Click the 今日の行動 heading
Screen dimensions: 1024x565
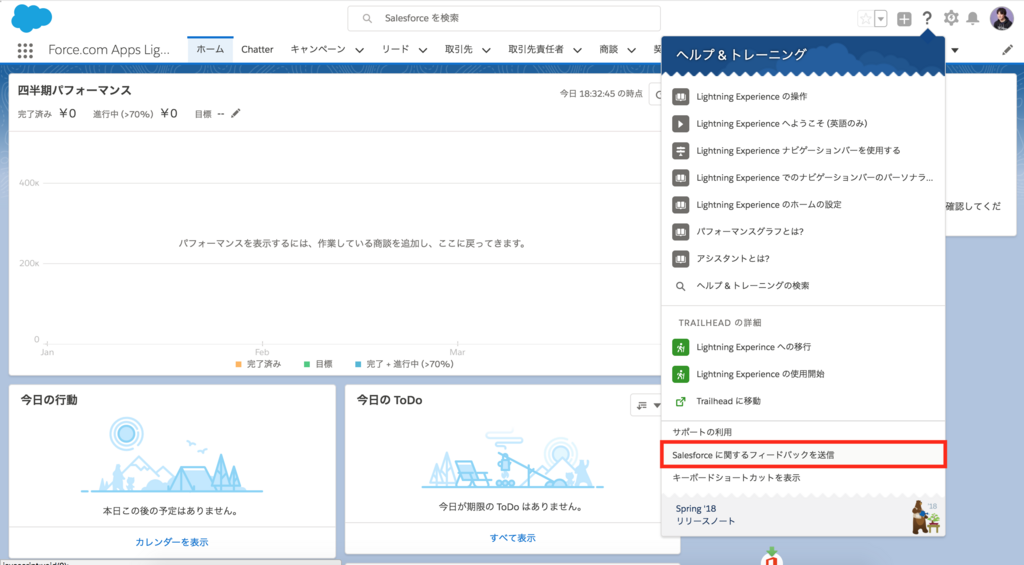(x=49, y=400)
